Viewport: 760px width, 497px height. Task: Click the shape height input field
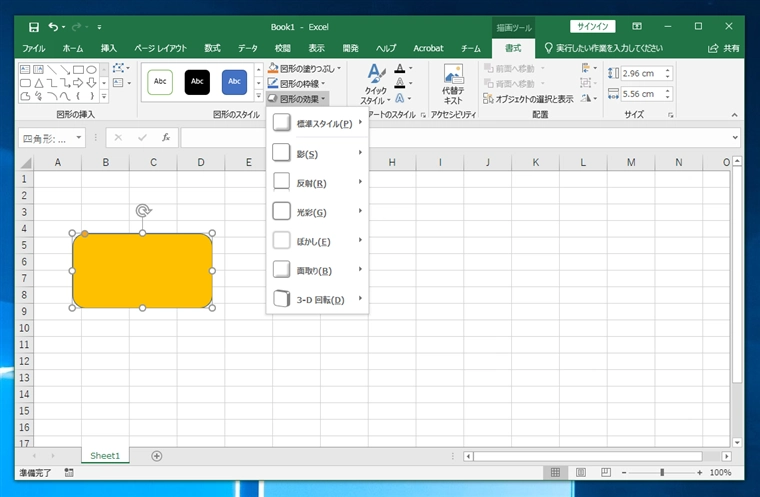[x=639, y=73]
